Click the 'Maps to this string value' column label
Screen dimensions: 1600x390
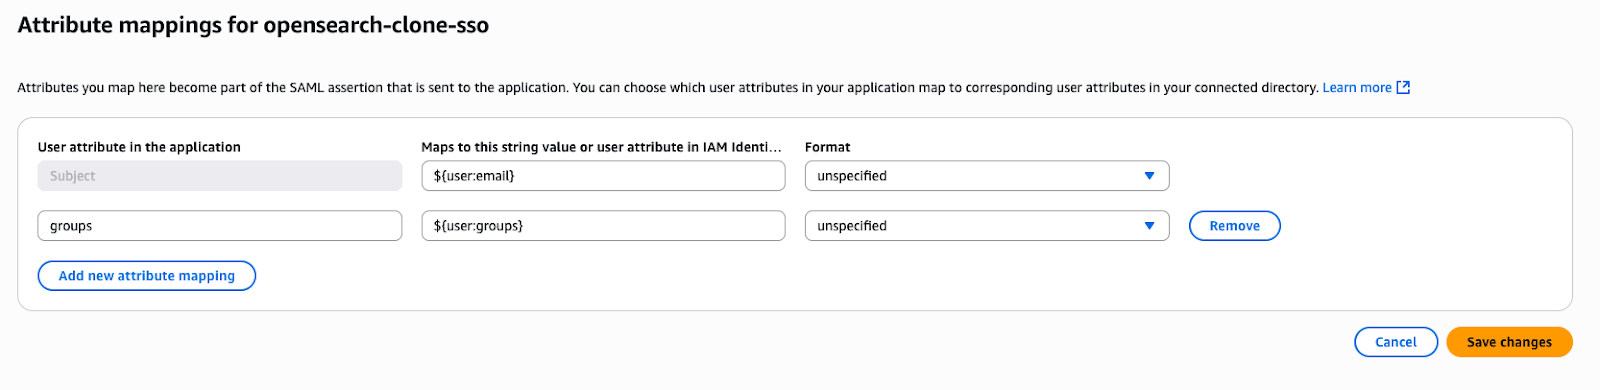tap(601, 147)
